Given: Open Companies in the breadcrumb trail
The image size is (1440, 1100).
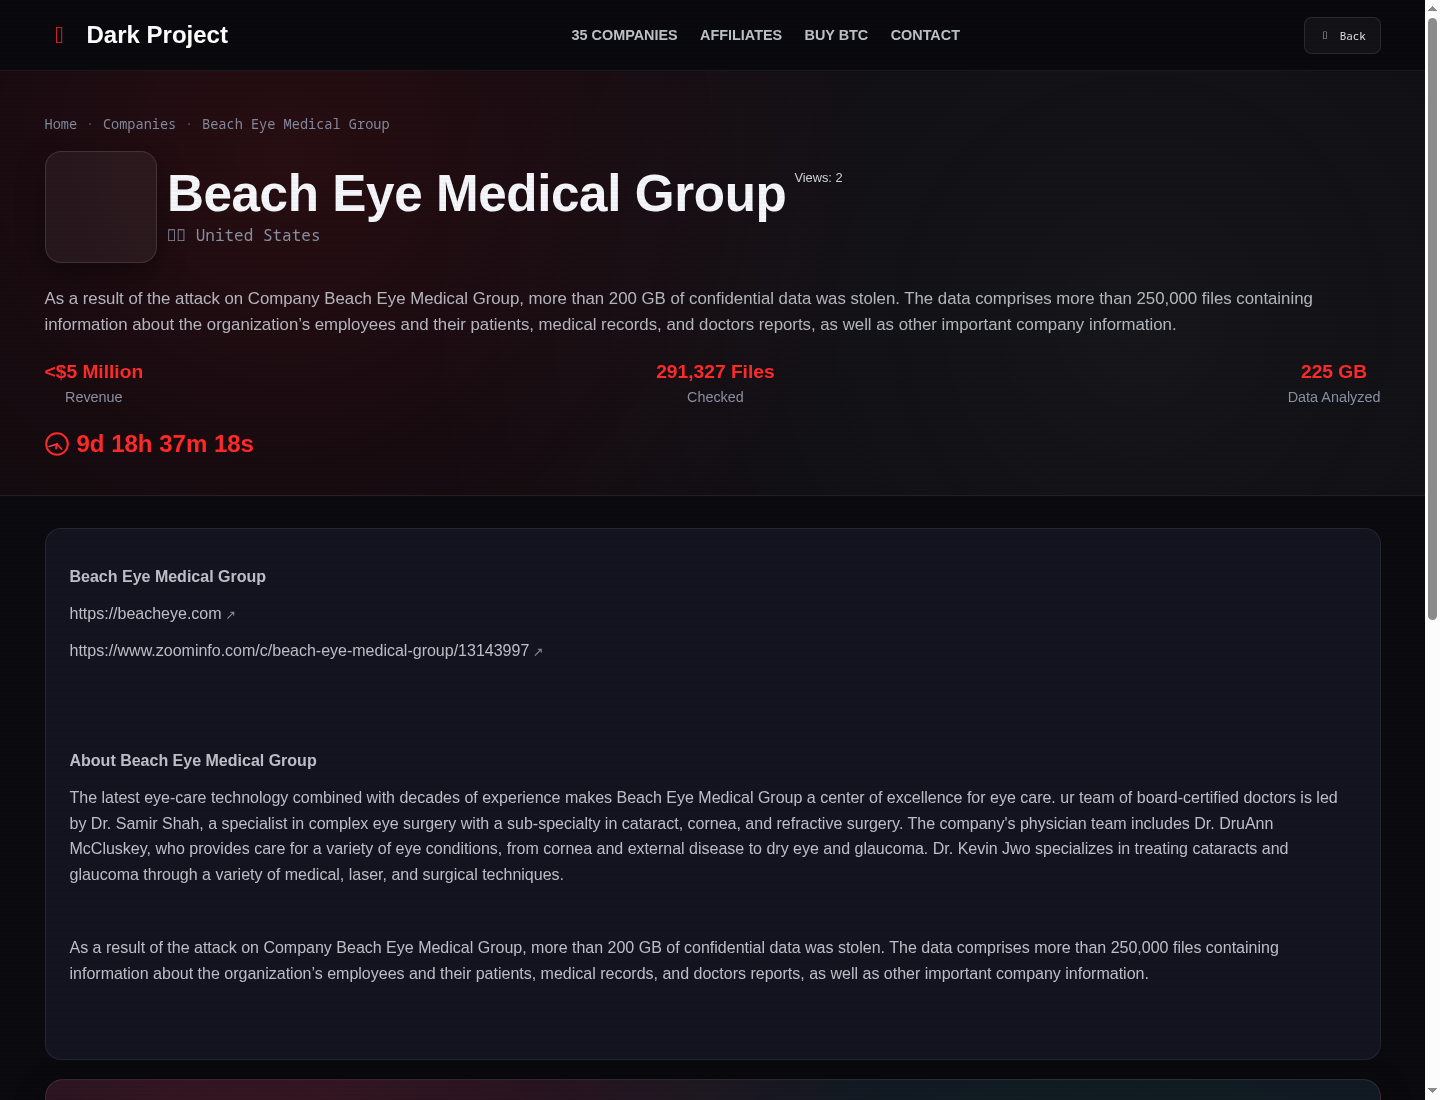Looking at the screenshot, I should coord(139,124).
